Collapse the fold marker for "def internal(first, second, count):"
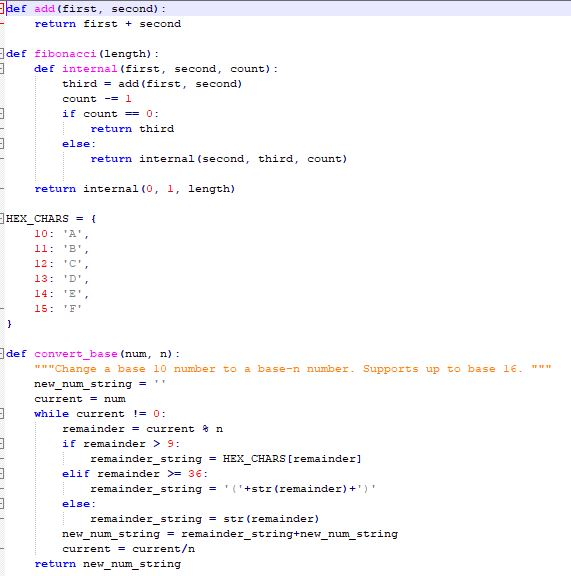 (1, 69)
